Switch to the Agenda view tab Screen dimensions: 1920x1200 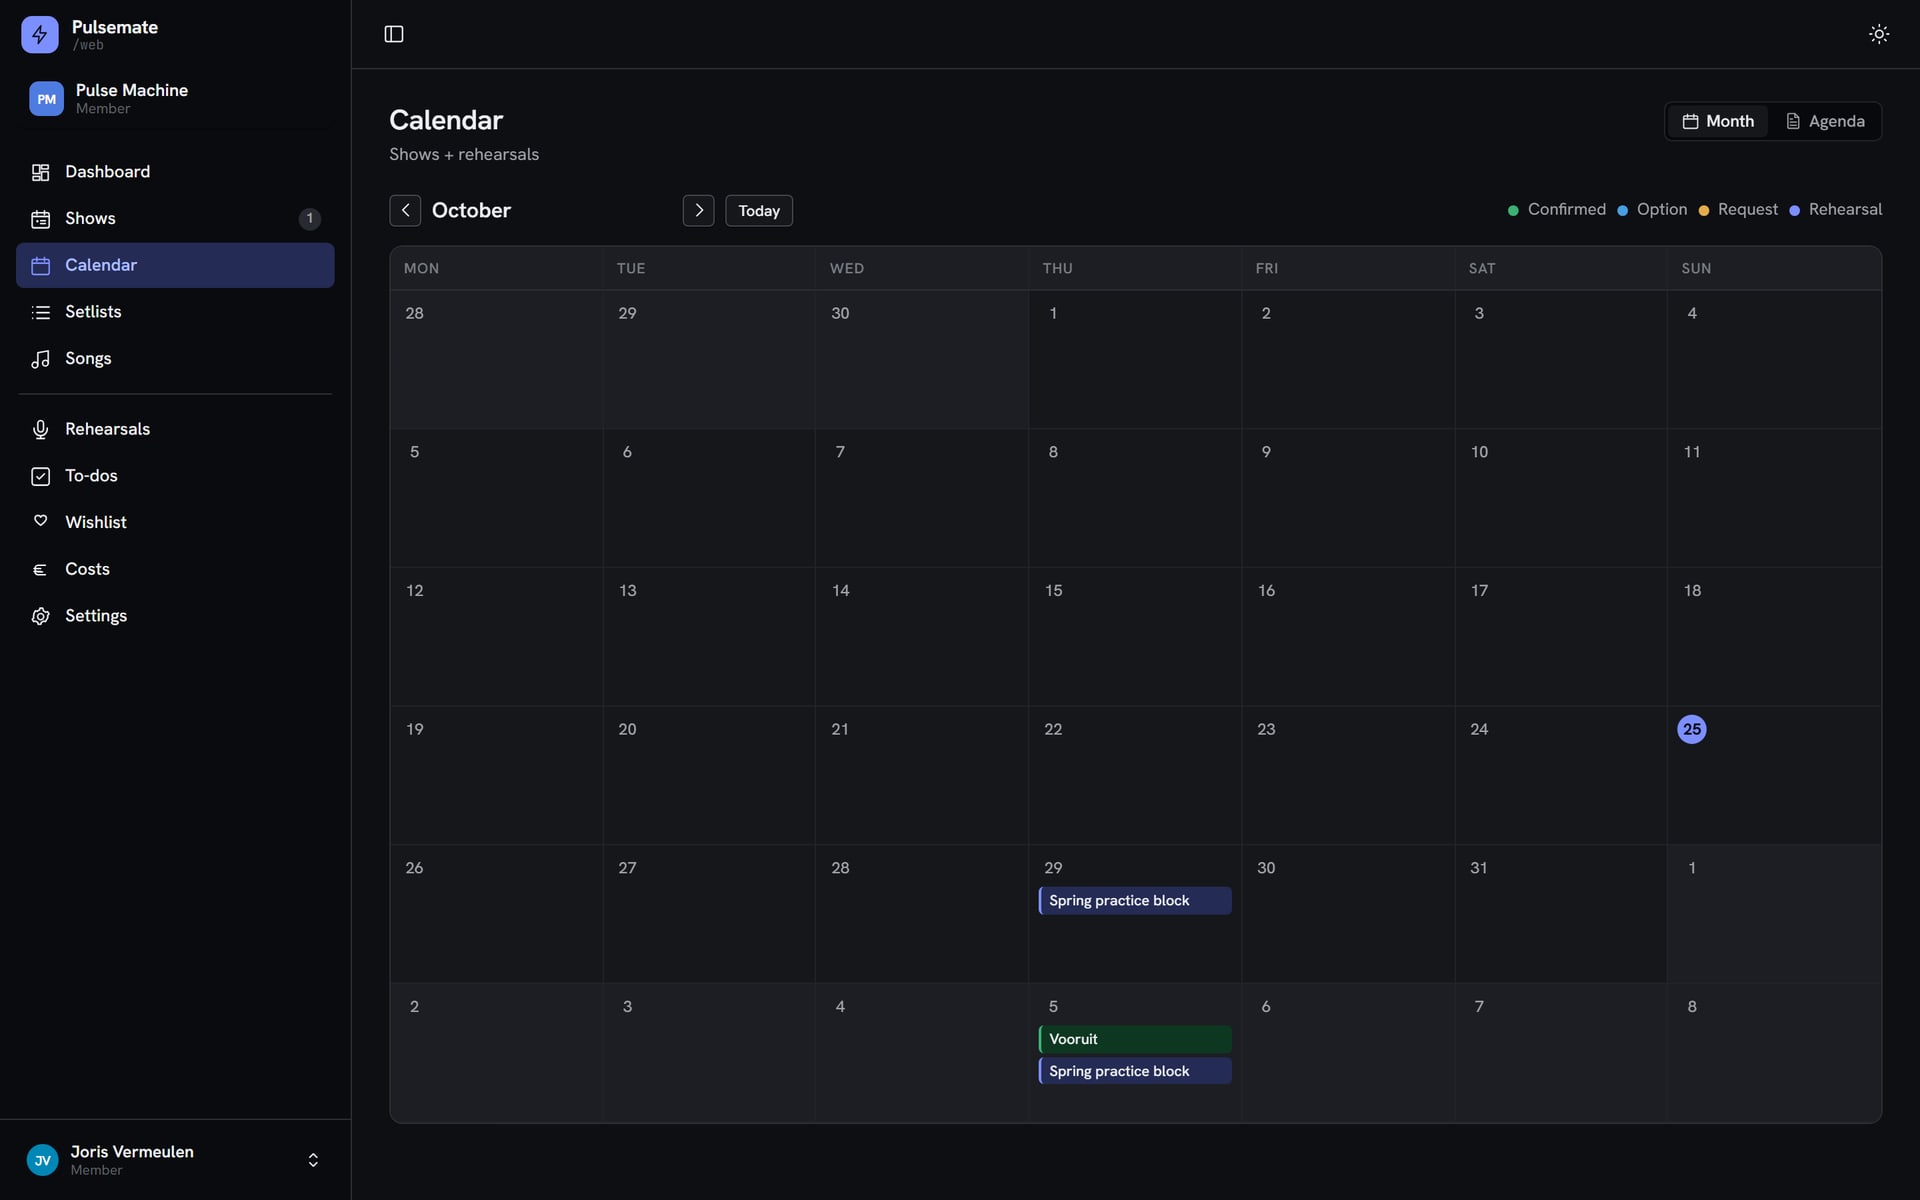click(1825, 121)
